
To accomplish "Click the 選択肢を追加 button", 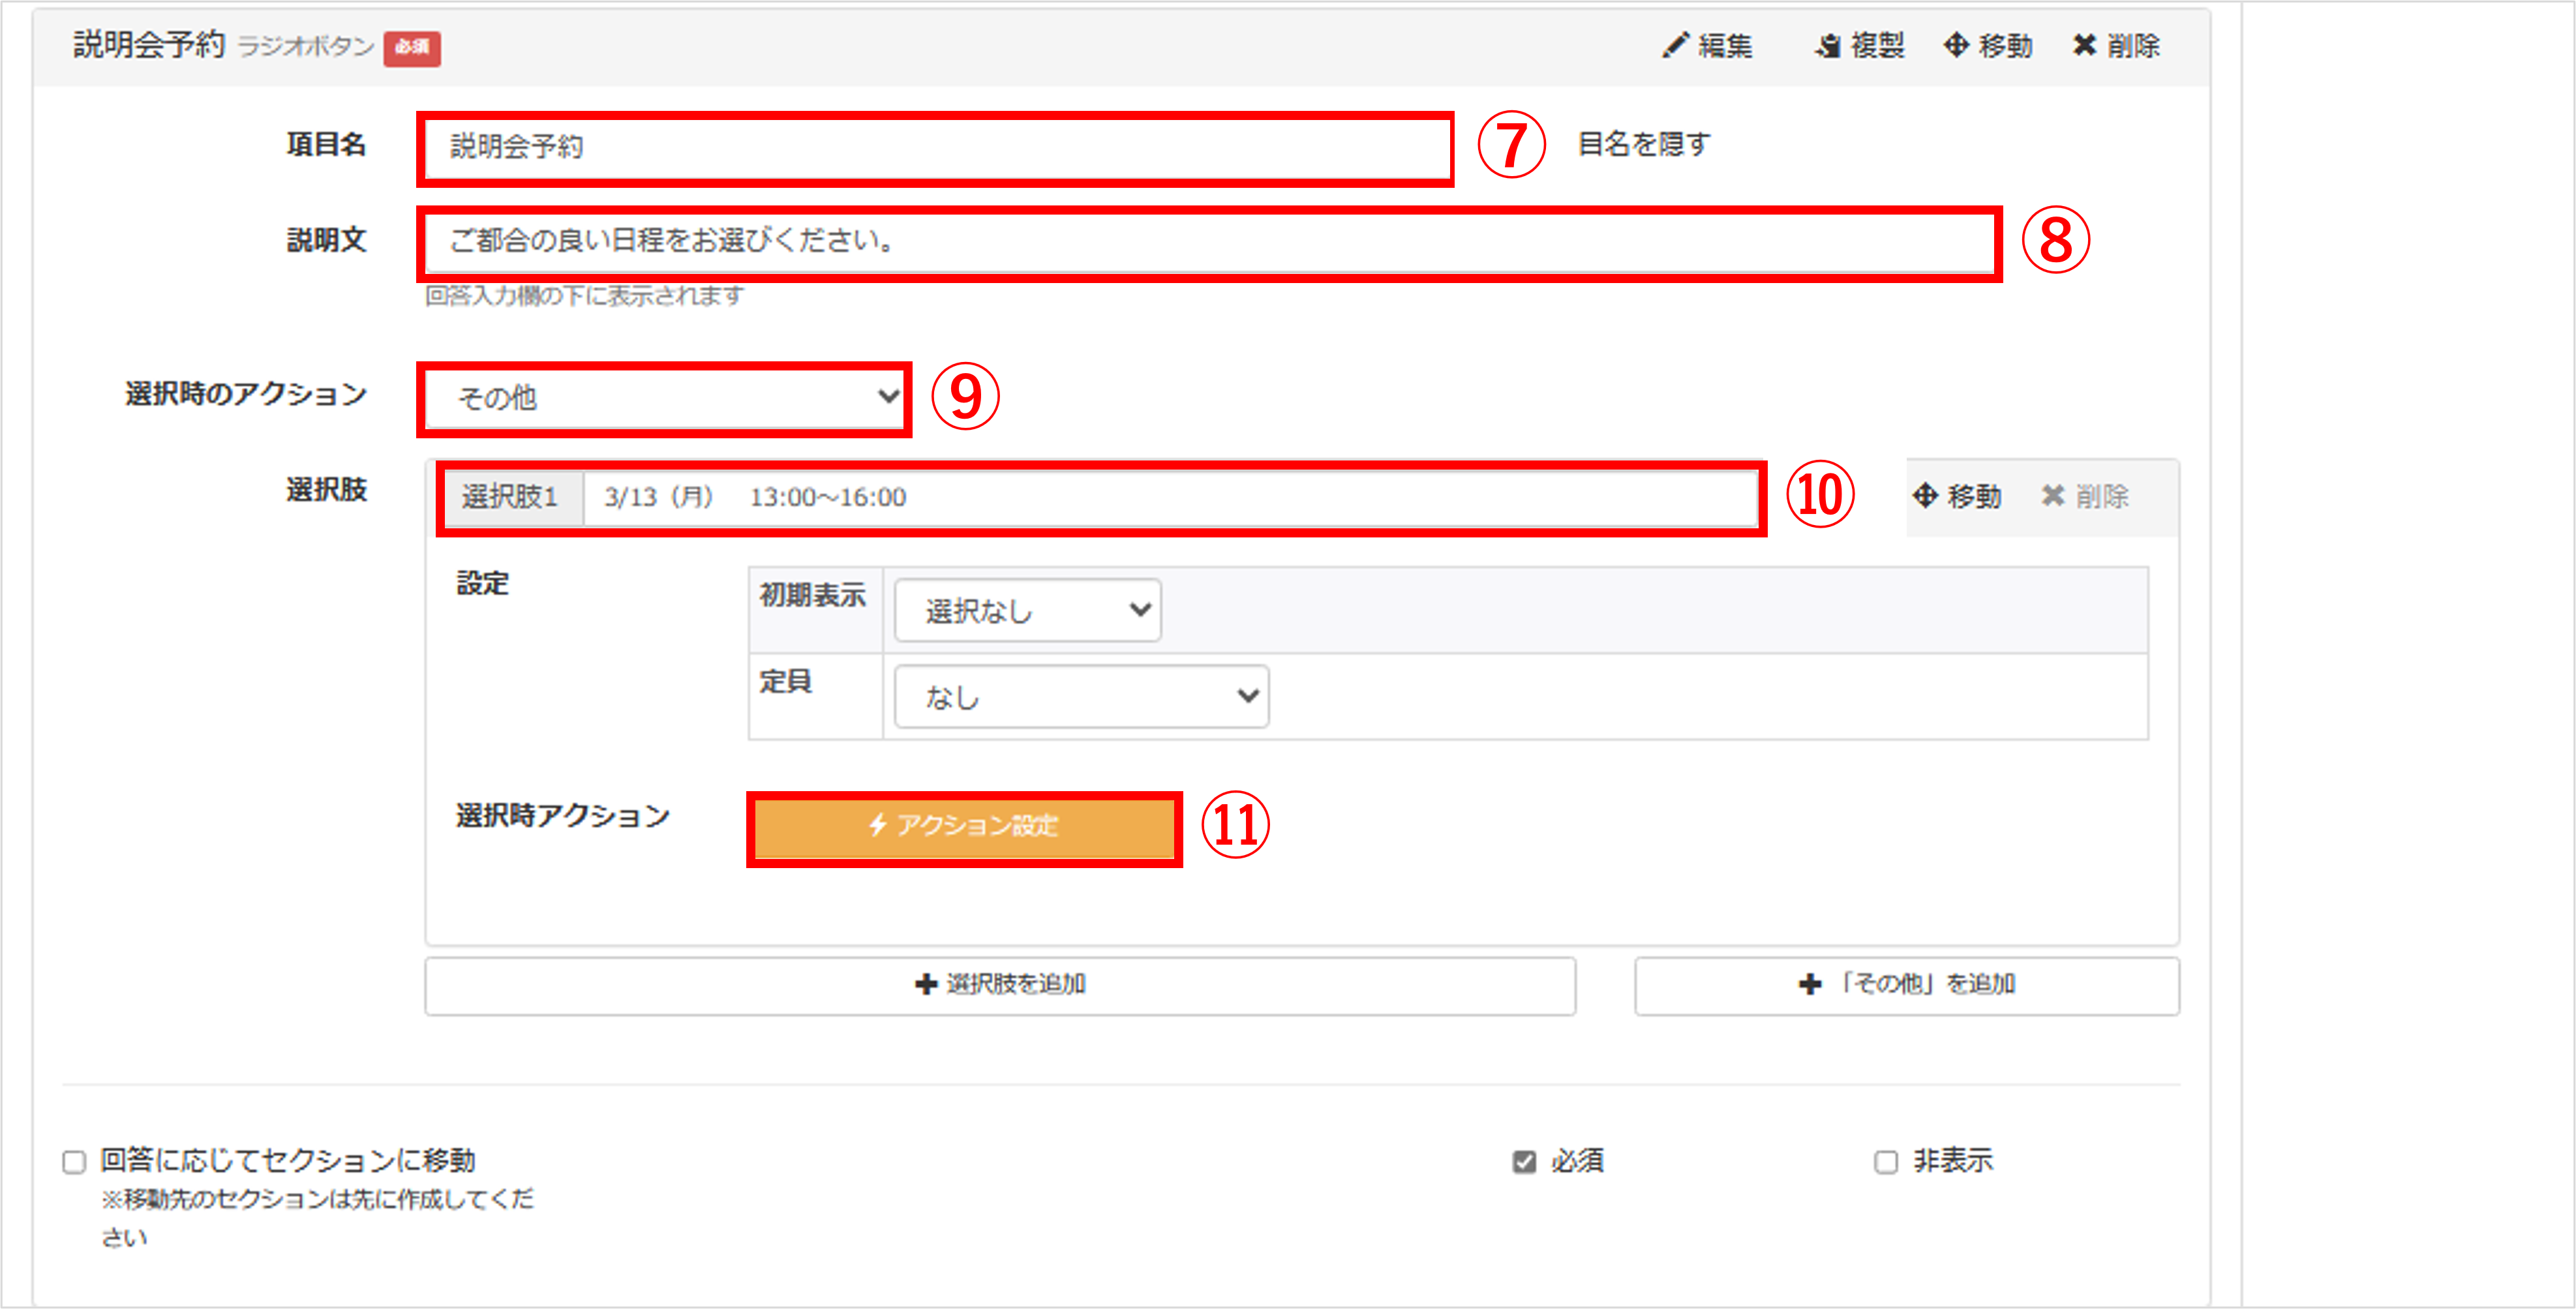I will [1000, 985].
